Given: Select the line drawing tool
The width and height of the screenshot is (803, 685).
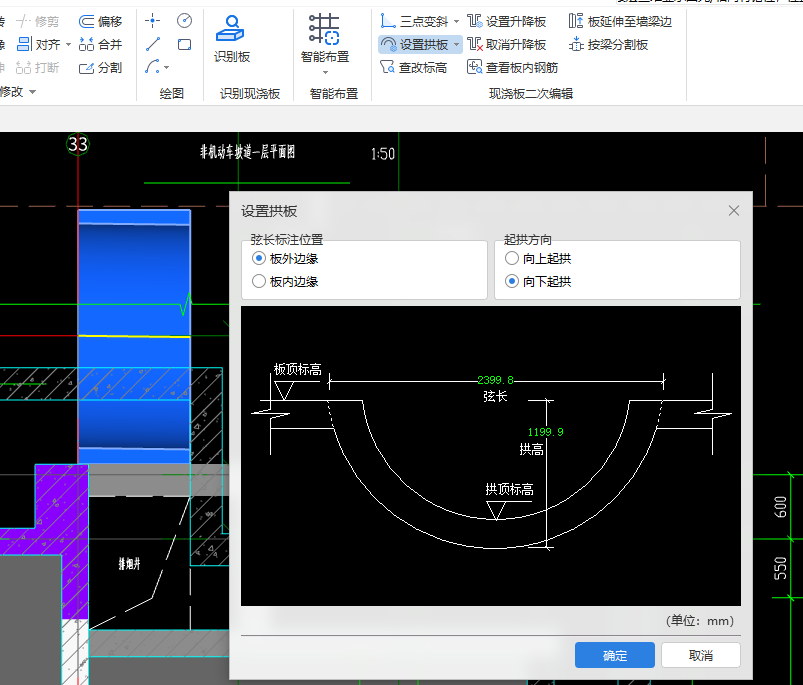Looking at the screenshot, I should point(153,44).
